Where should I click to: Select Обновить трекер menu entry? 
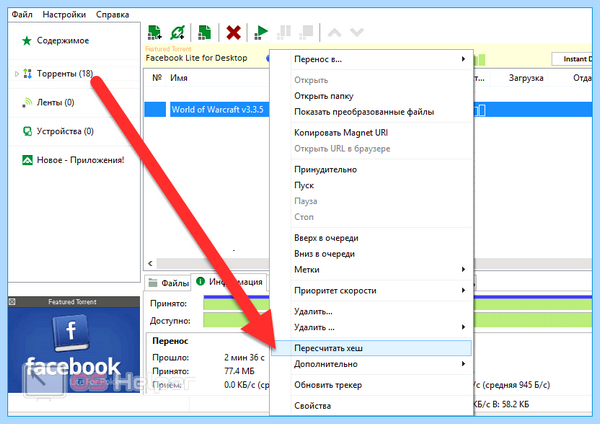pyautogui.click(x=371, y=385)
